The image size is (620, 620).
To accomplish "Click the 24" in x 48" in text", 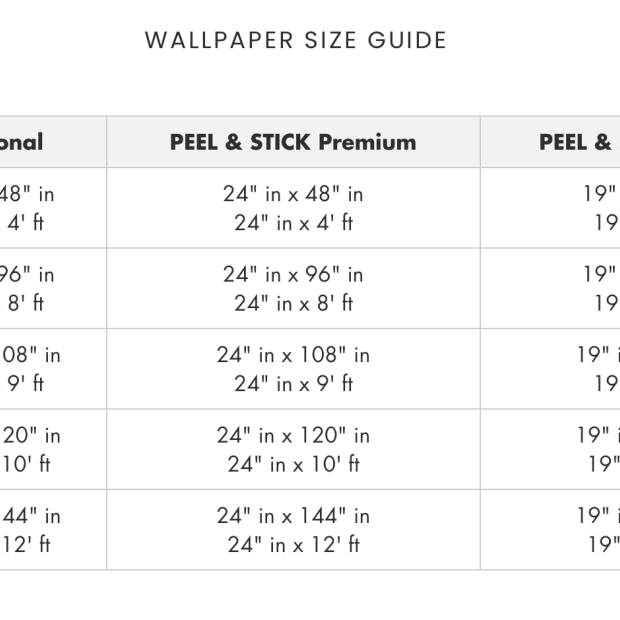I will pos(293,194).
